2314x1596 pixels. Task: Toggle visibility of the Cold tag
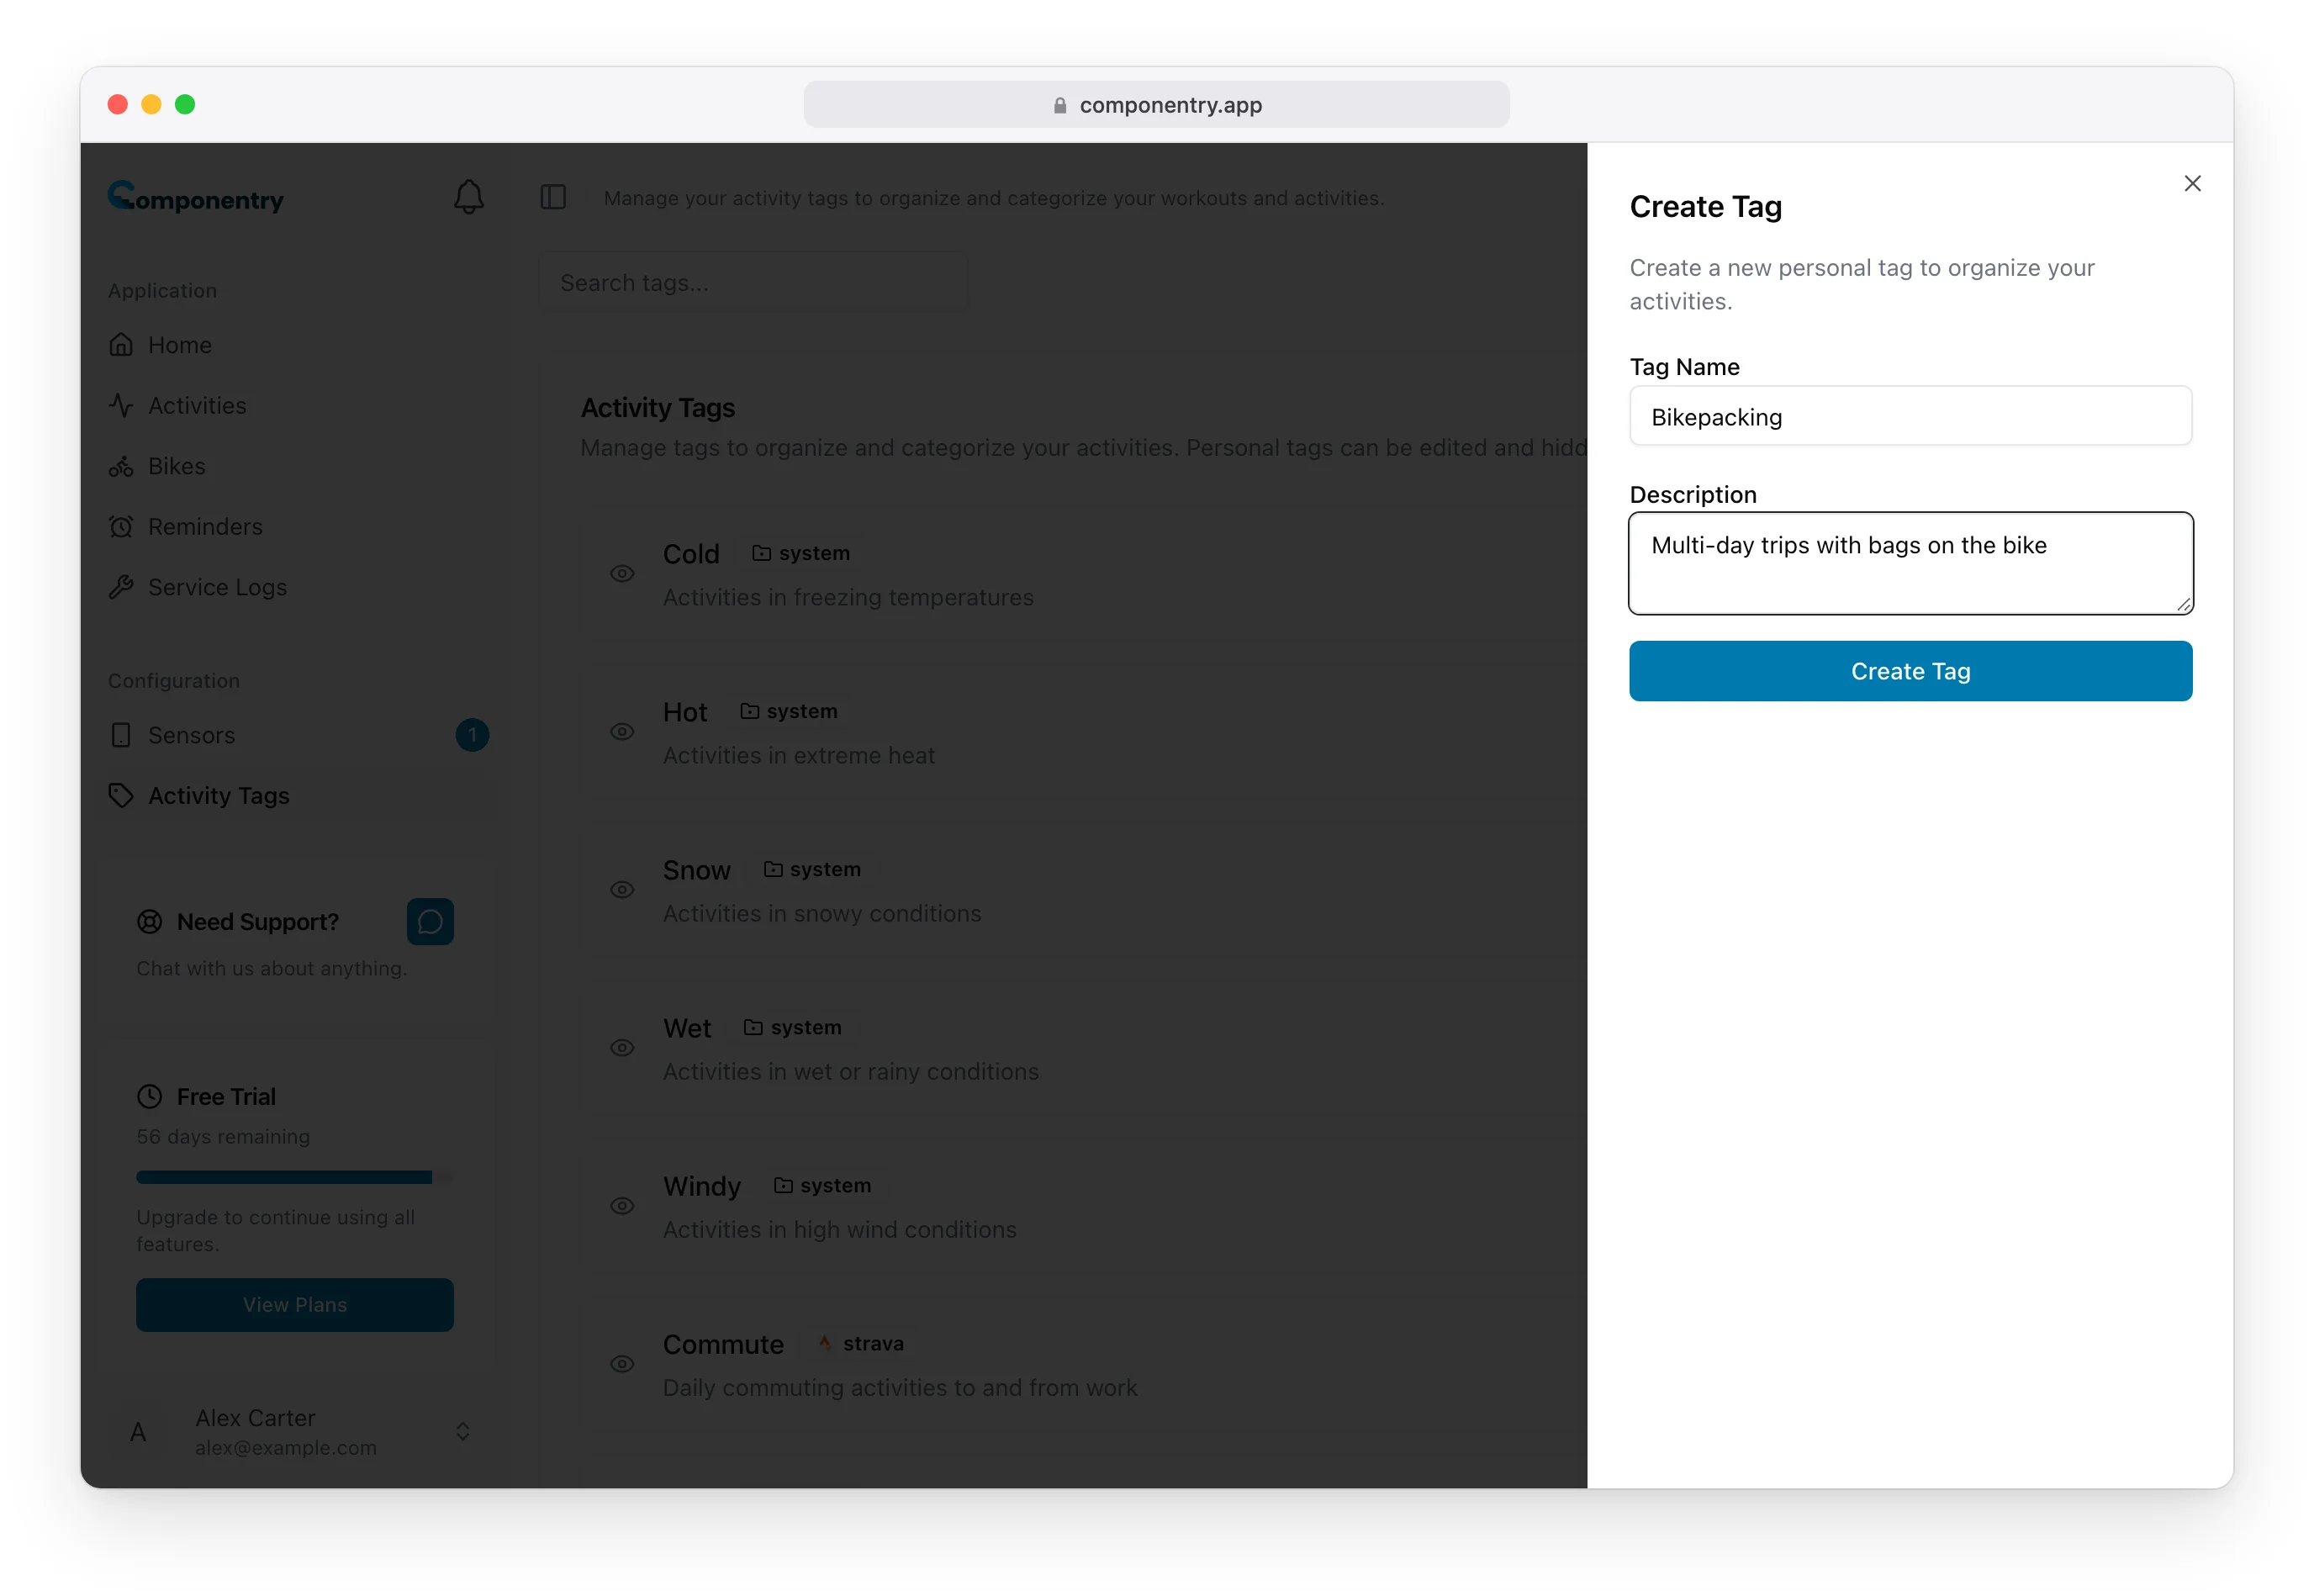[622, 573]
